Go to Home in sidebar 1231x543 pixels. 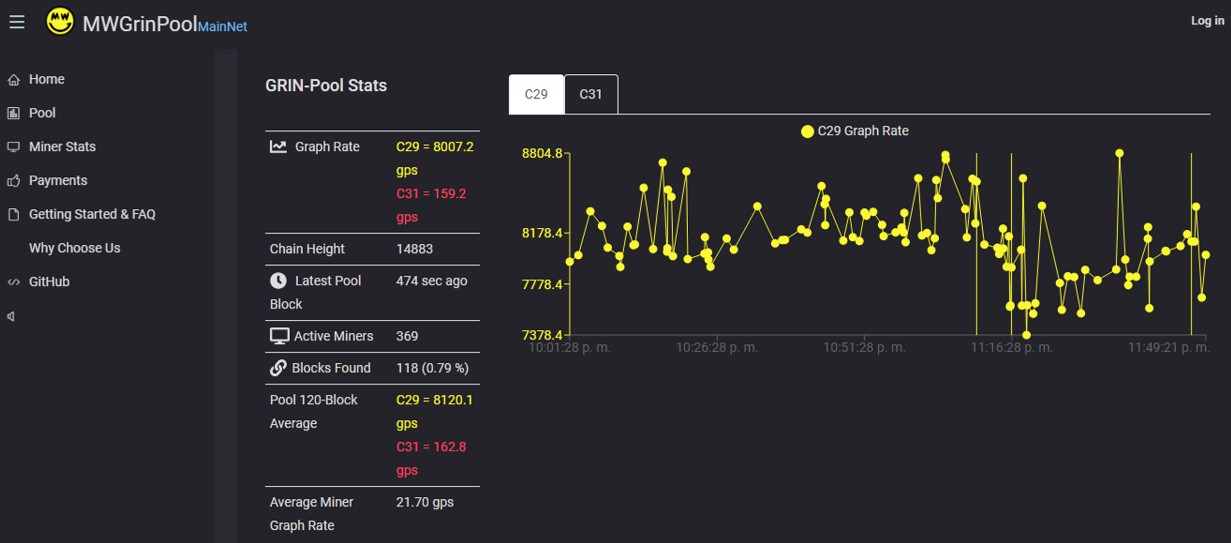(47, 79)
